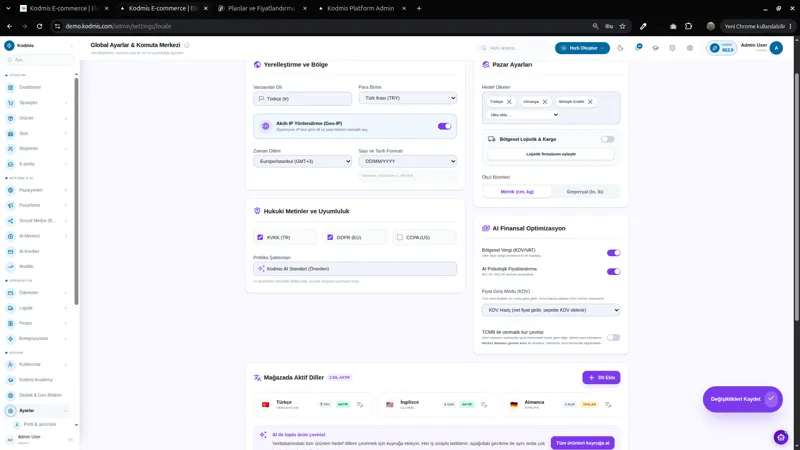Image resolution: width=800 pixels, height=450 pixels.
Task: Open Zaman Dilimi dropdown
Action: click(303, 161)
